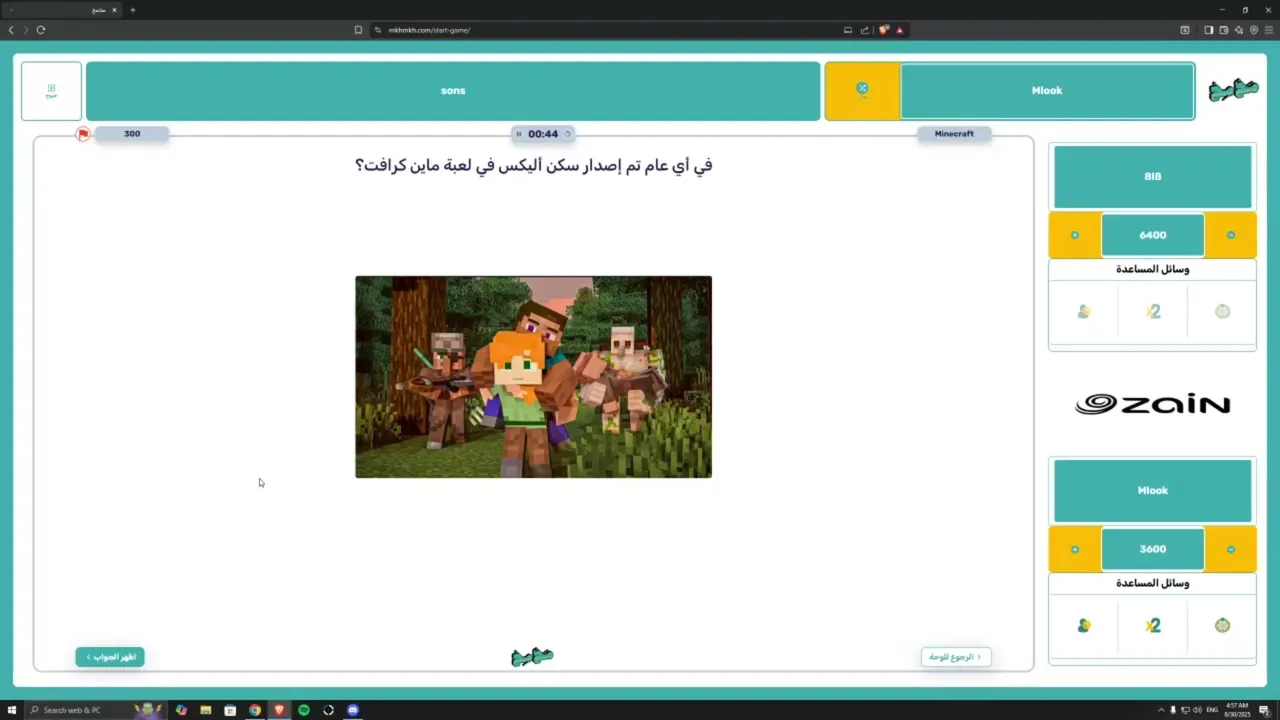Image resolution: width=1280 pixels, height=720 pixels.
Task: Click the Zain sponsor logo
Action: point(1152,404)
